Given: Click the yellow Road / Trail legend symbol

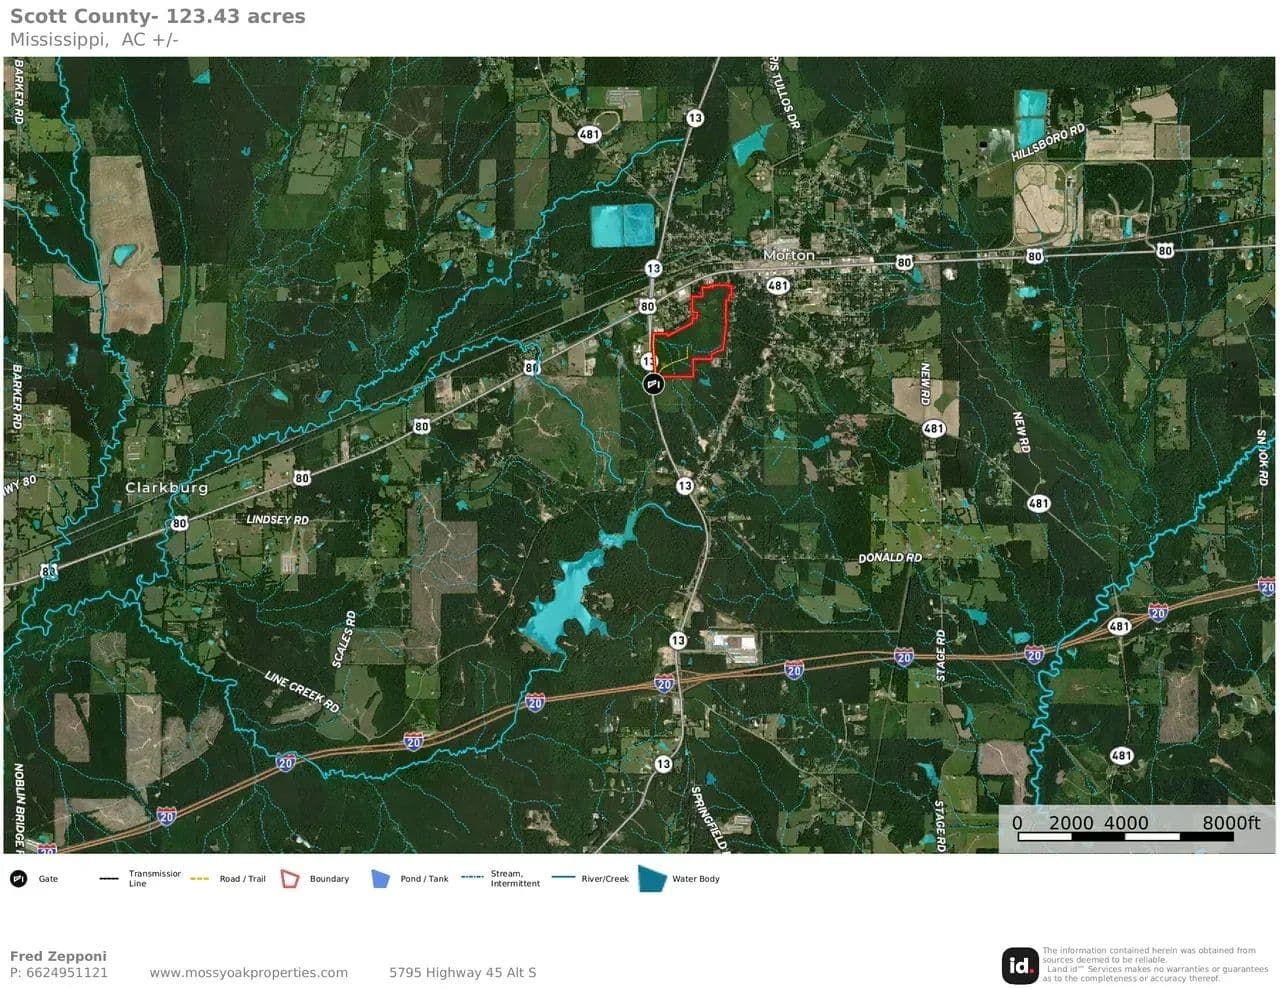Looking at the screenshot, I should click(199, 879).
